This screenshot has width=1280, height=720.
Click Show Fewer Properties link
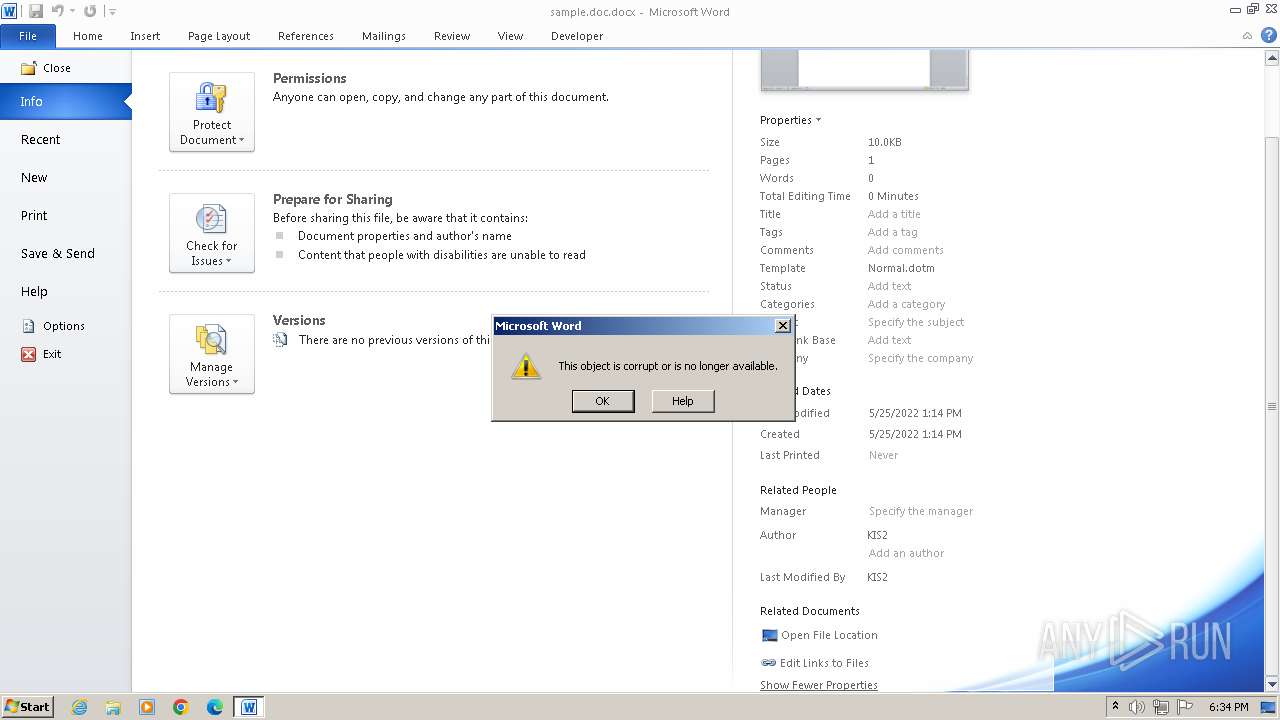click(819, 685)
